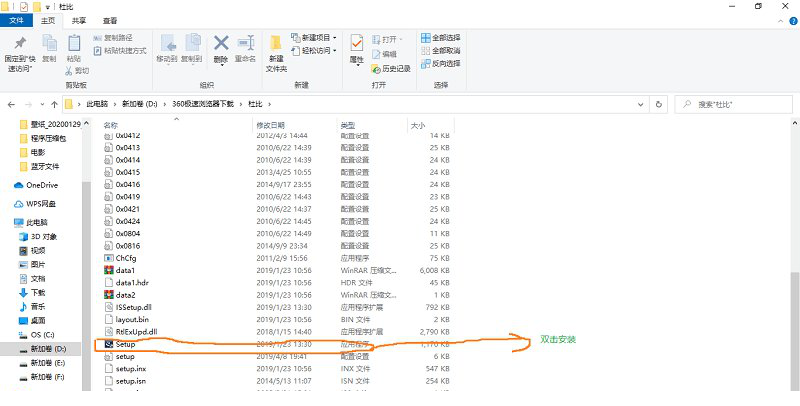The image size is (800, 406).
Task: Select WPS网盘 in navigation pane
Action: tap(34, 204)
